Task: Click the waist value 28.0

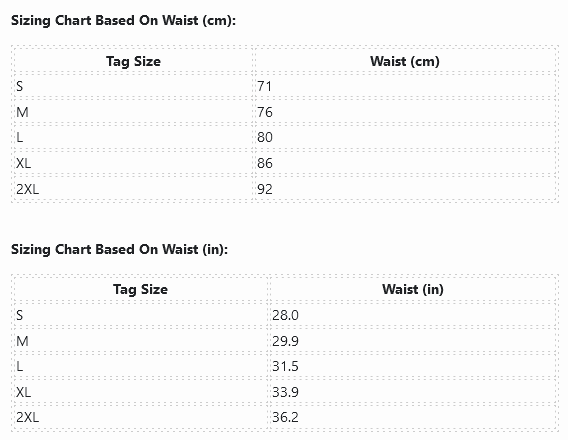Action: coord(285,315)
